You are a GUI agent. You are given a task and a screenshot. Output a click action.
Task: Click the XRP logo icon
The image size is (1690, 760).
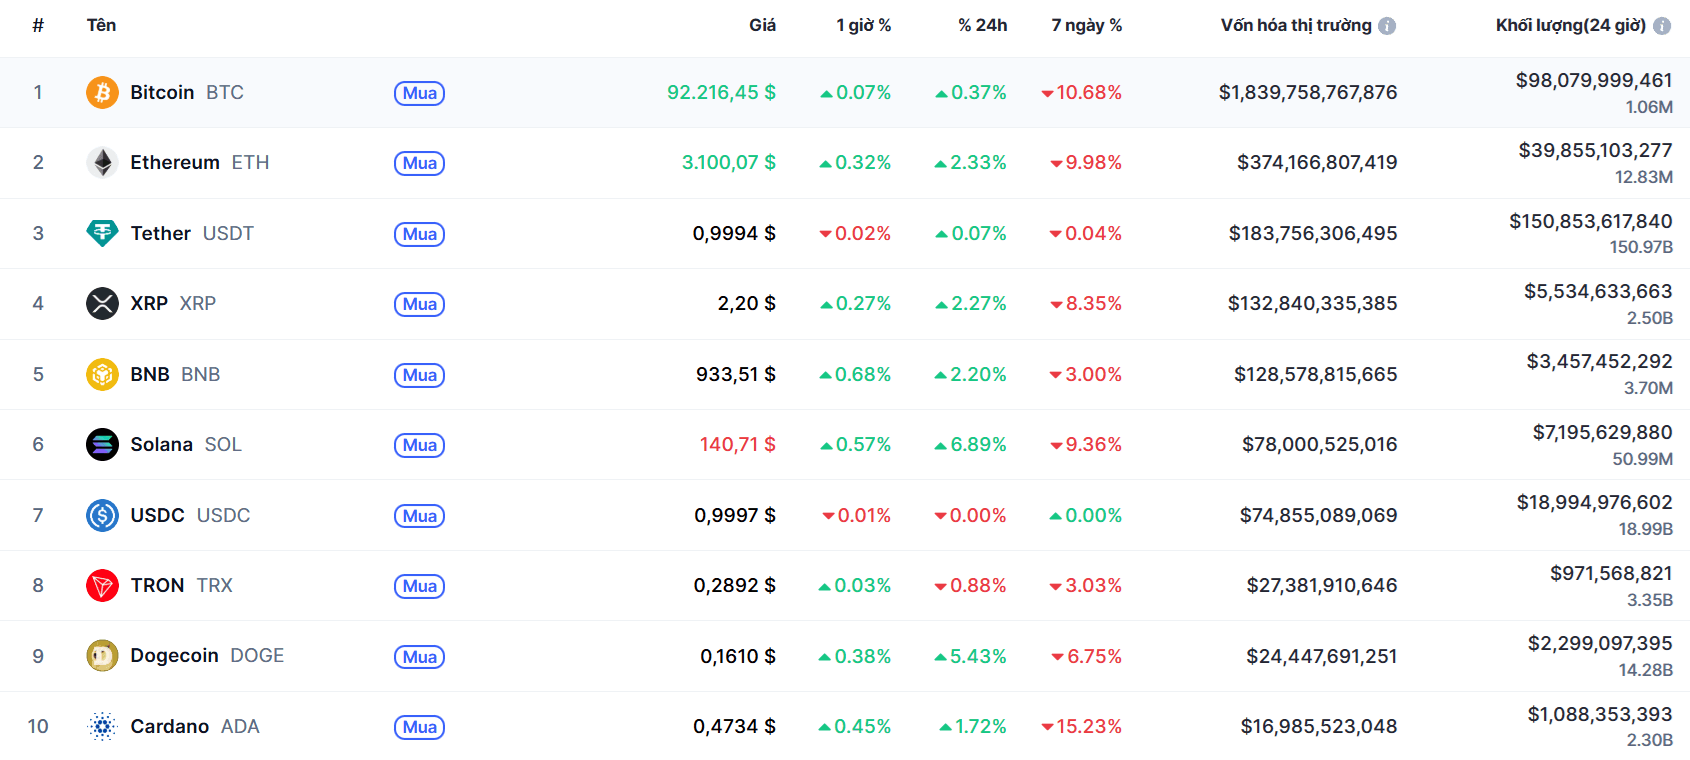[x=102, y=303]
